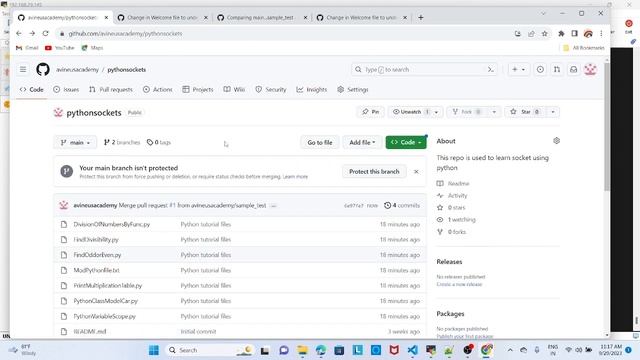The image size is (640, 360).
Task: Open the 2 branches link
Action: 122,142
